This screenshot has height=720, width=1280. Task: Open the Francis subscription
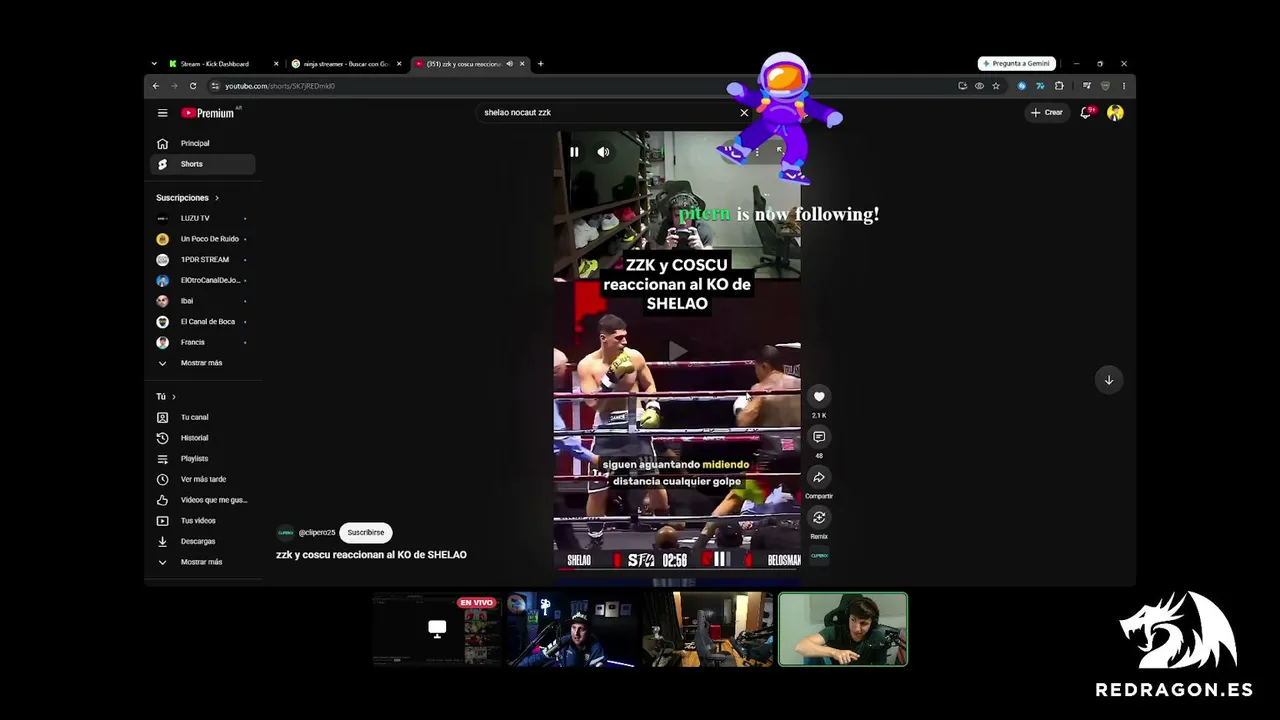pyautogui.click(x=203, y=342)
